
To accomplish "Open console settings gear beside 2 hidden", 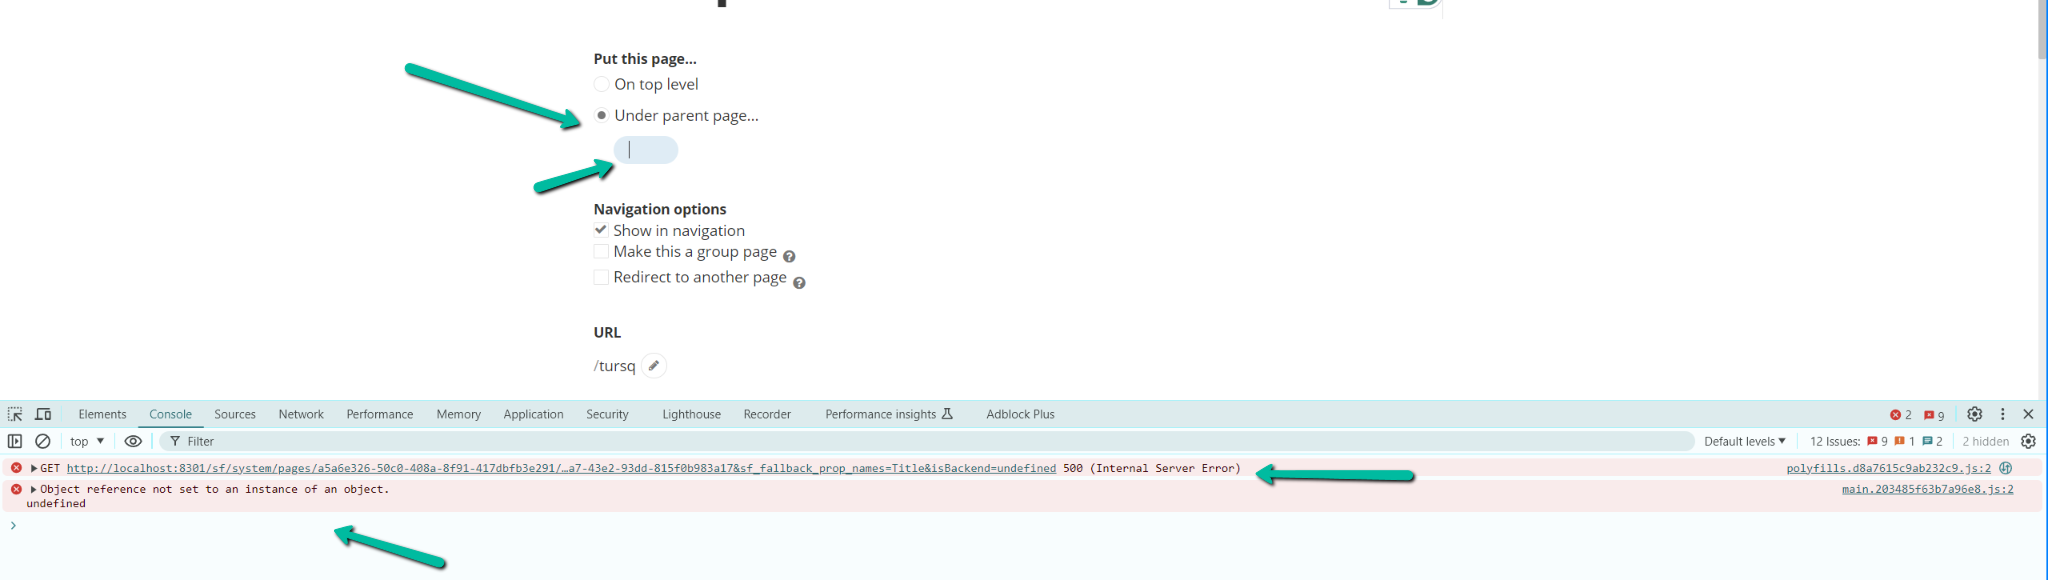I will (2028, 441).
